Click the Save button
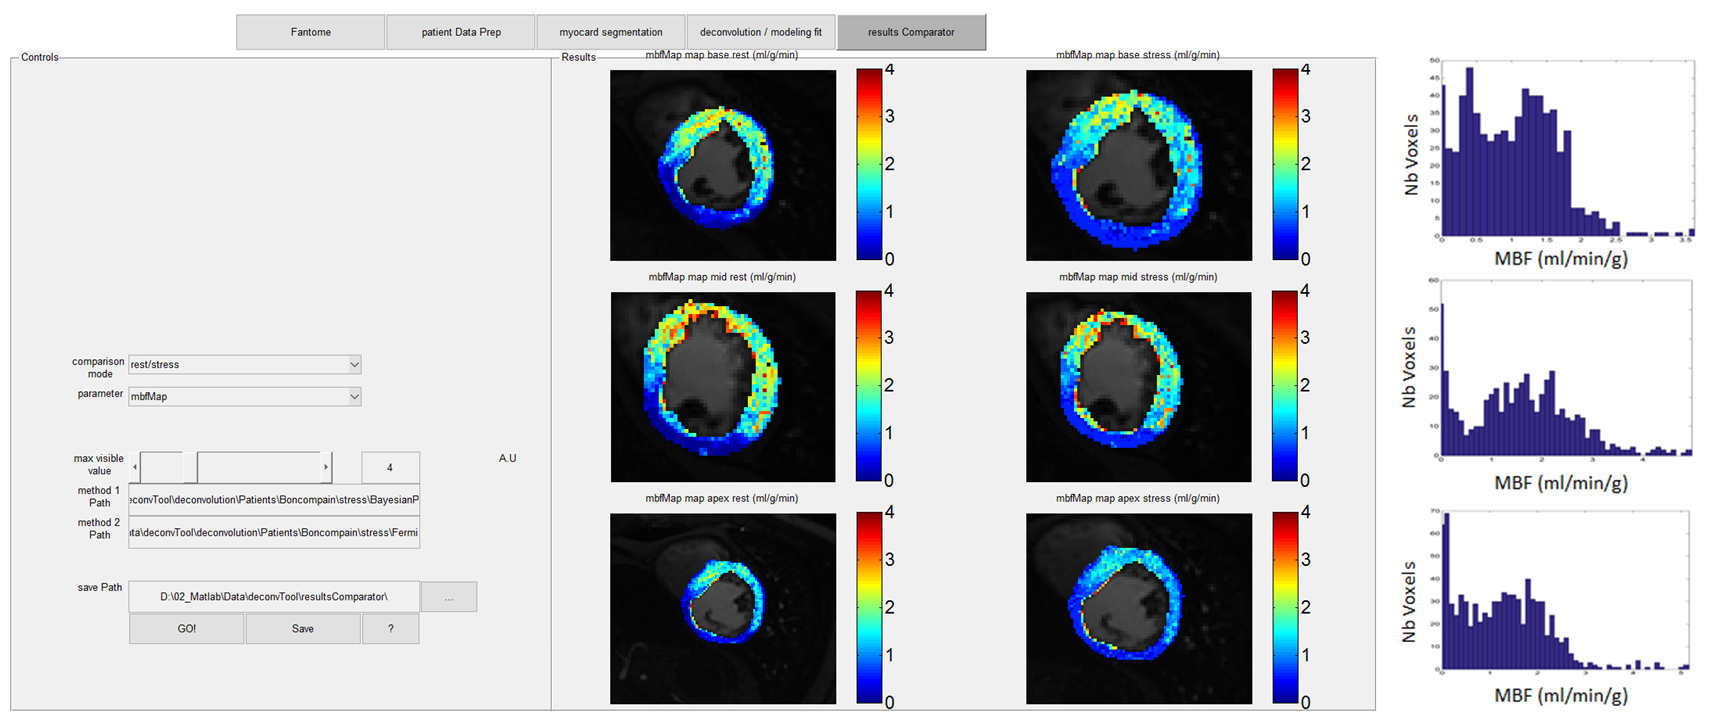 (302, 629)
